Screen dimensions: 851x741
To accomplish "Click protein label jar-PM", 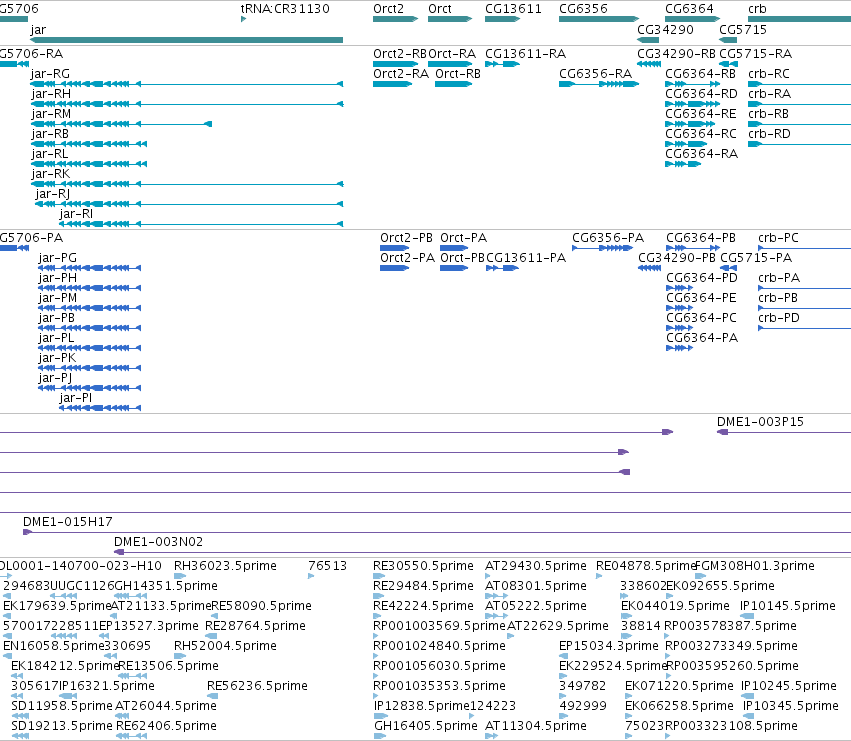I will [58, 297].
